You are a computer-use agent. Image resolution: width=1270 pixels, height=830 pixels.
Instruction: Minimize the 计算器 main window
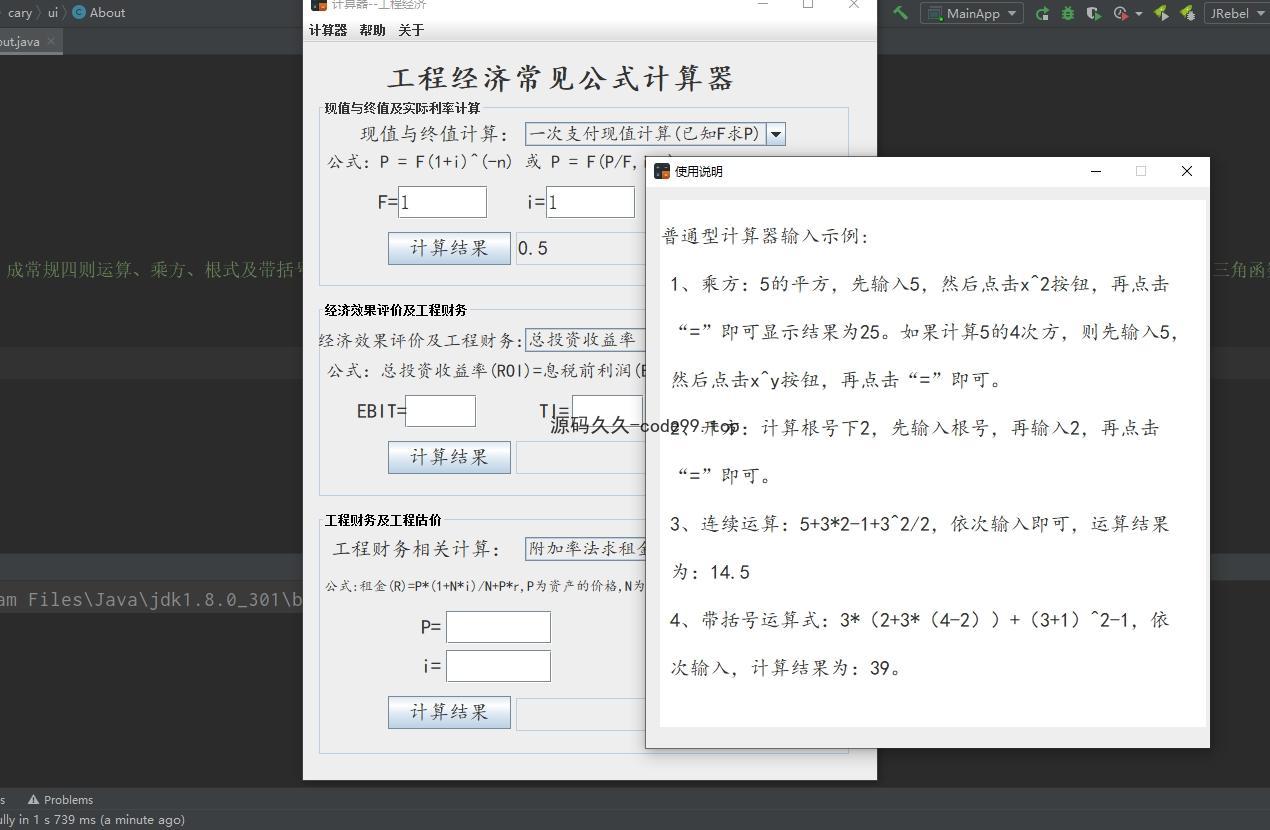coord(763,5)
